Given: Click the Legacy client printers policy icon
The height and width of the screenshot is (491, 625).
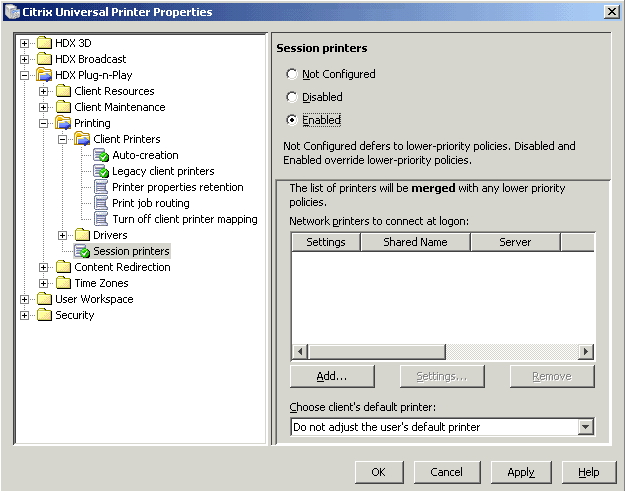Looking at the screenshot, I should (x=101, y=171).
